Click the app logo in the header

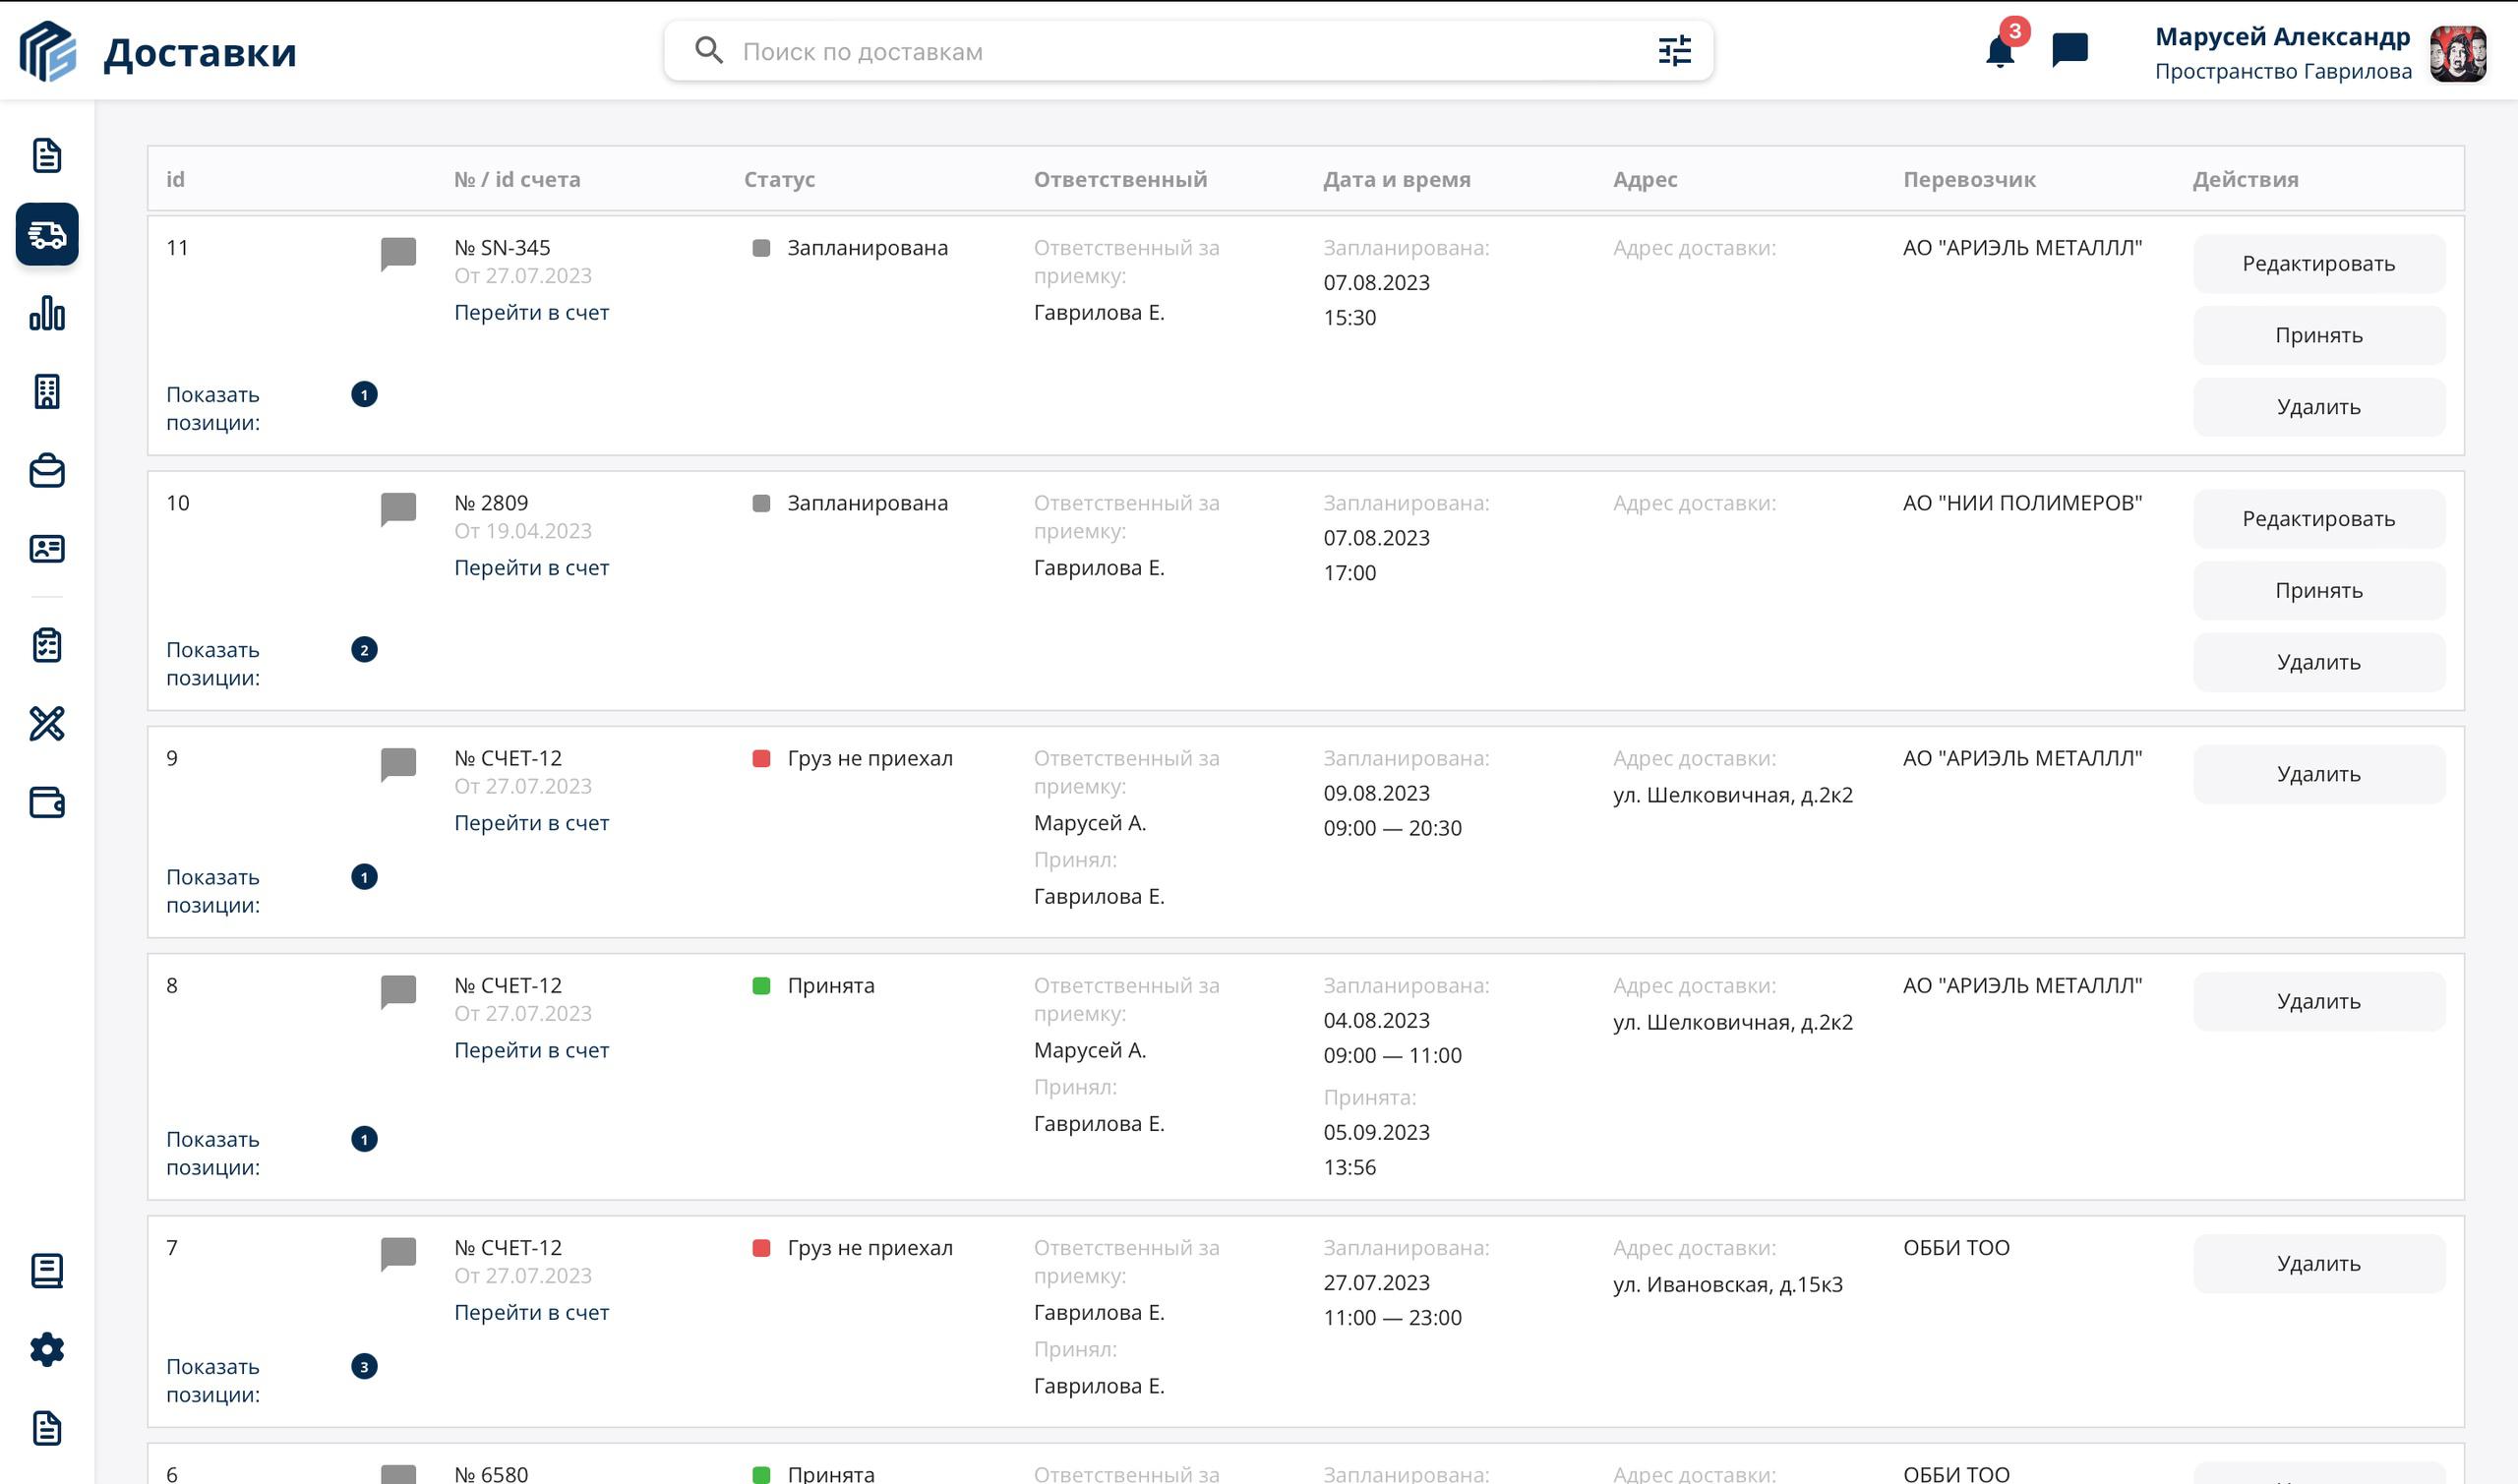[47, 51]
